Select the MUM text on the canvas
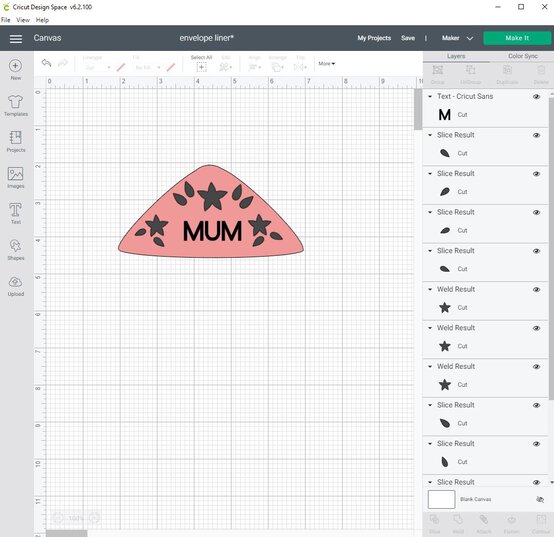The width and height of the screenshot is (554, 537). tap(212, 231)
